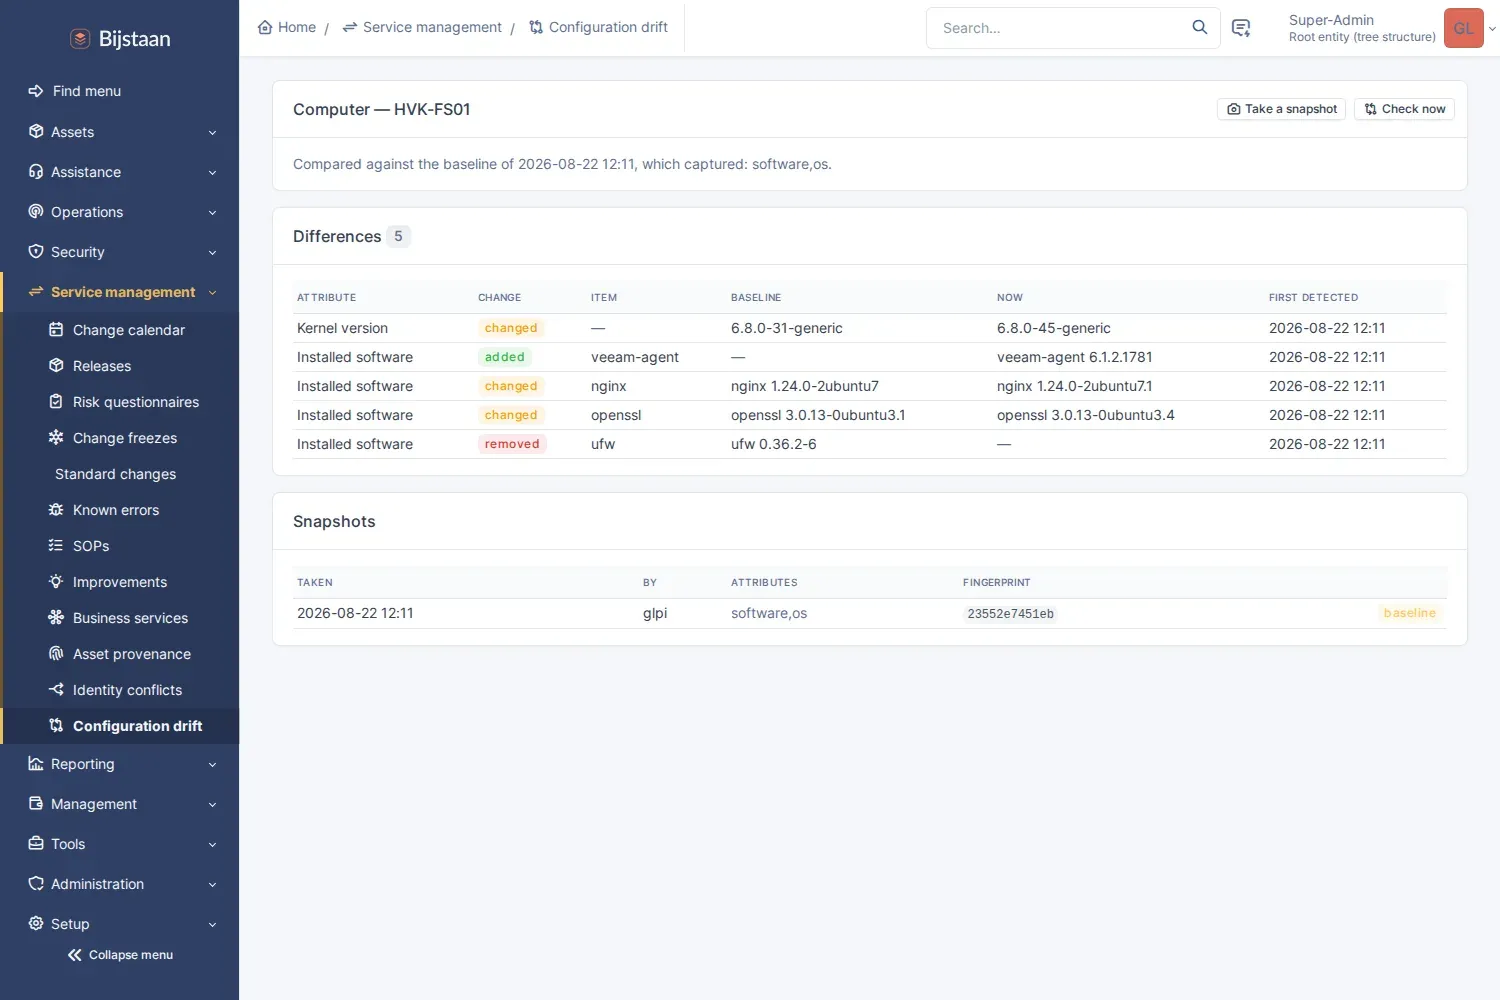This screenshot has height=1000, width=1500.
Task: Click the openssl 3.0.13-0ubuntu3.4 value
Action: (x=1086, y=415)
